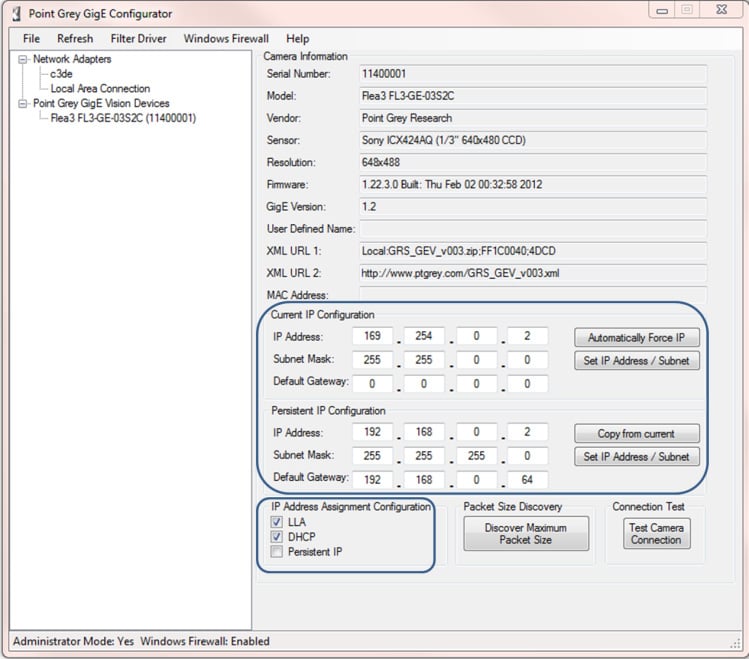The image size is (749, 659).
Task: Click current Default Gateway first octet 0
Action: 373,383
